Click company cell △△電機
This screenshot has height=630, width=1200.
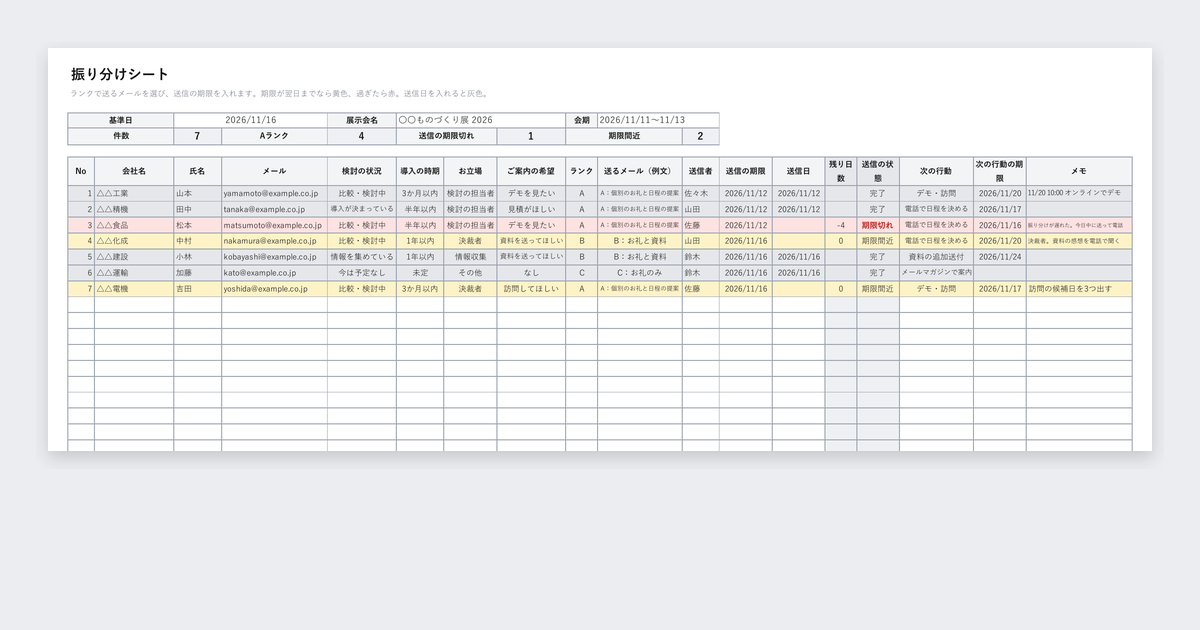point(134,289)
